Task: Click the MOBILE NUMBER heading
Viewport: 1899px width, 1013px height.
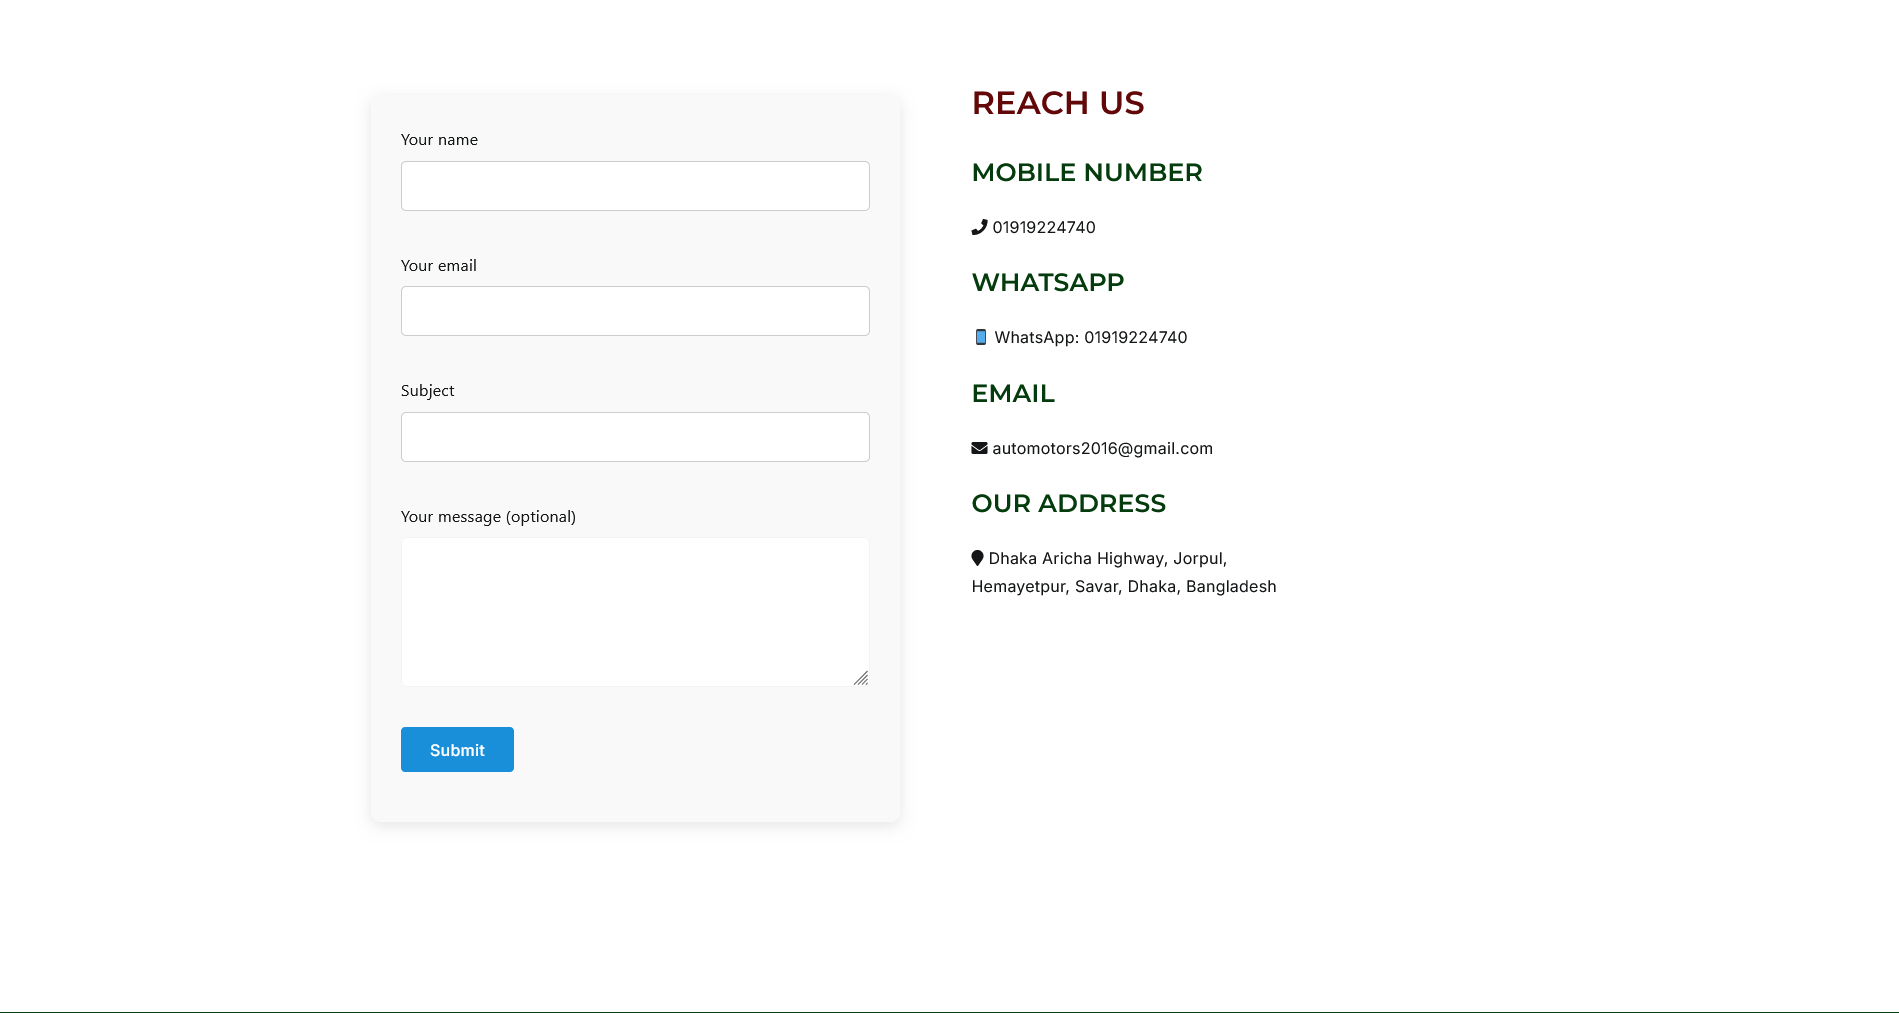Action: 1086,172
